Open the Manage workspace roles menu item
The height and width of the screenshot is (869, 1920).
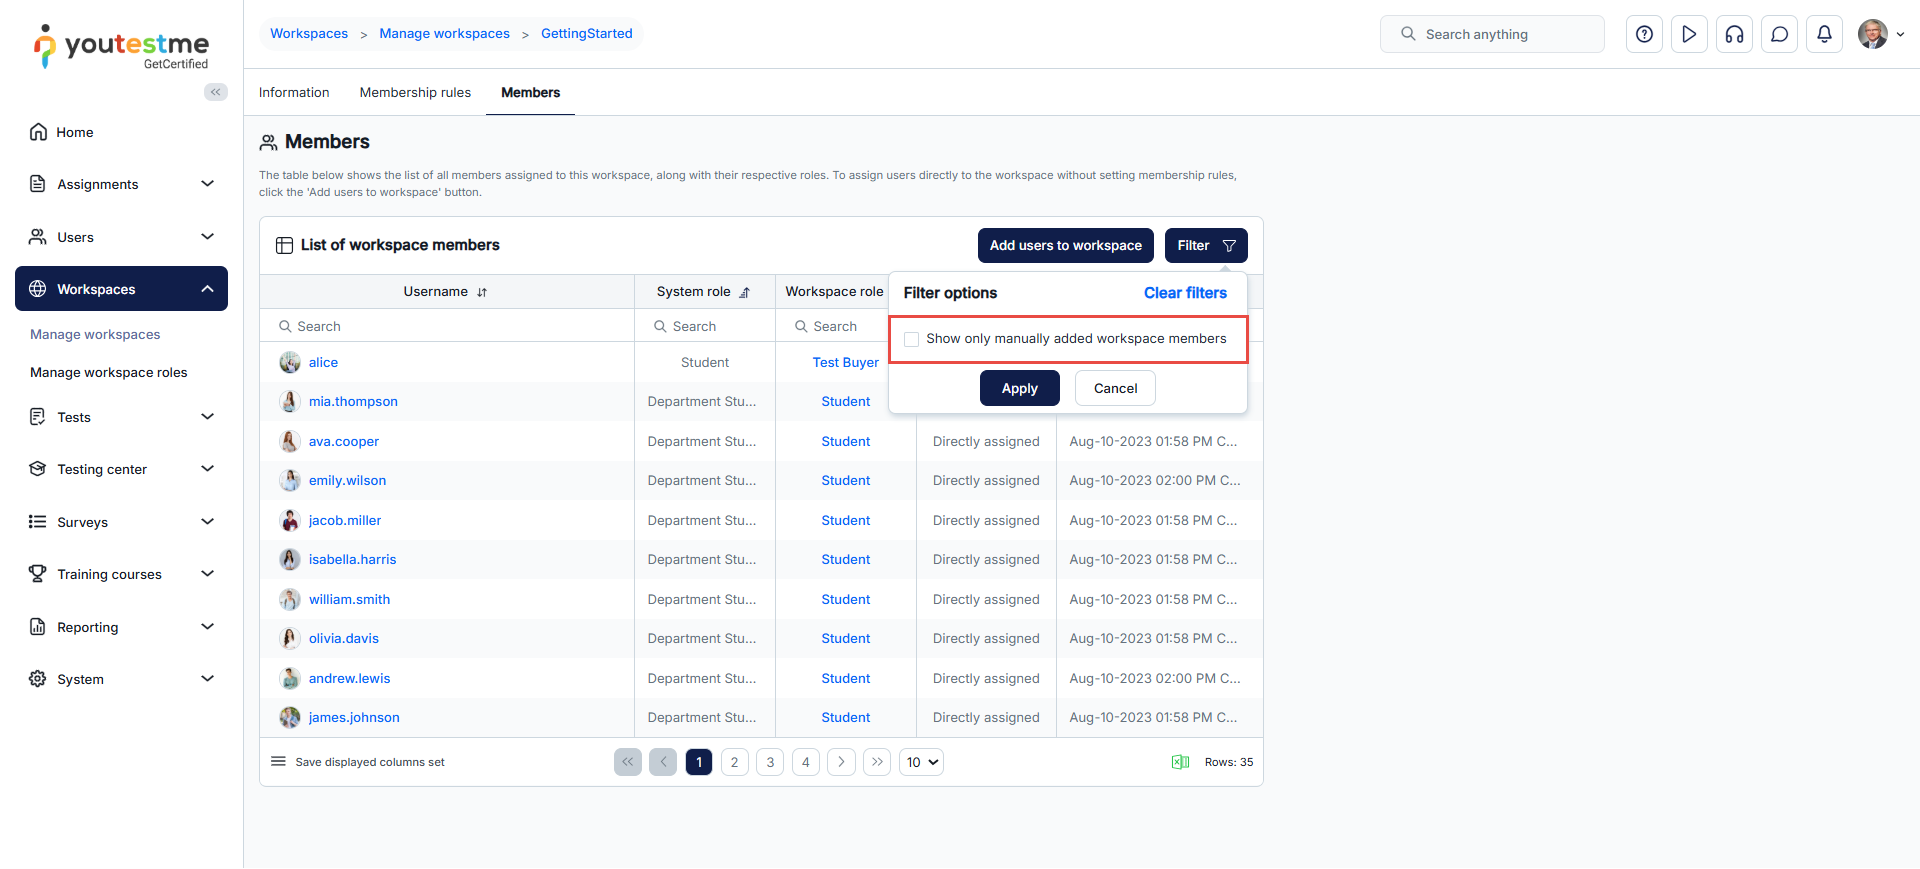point(109,372)
